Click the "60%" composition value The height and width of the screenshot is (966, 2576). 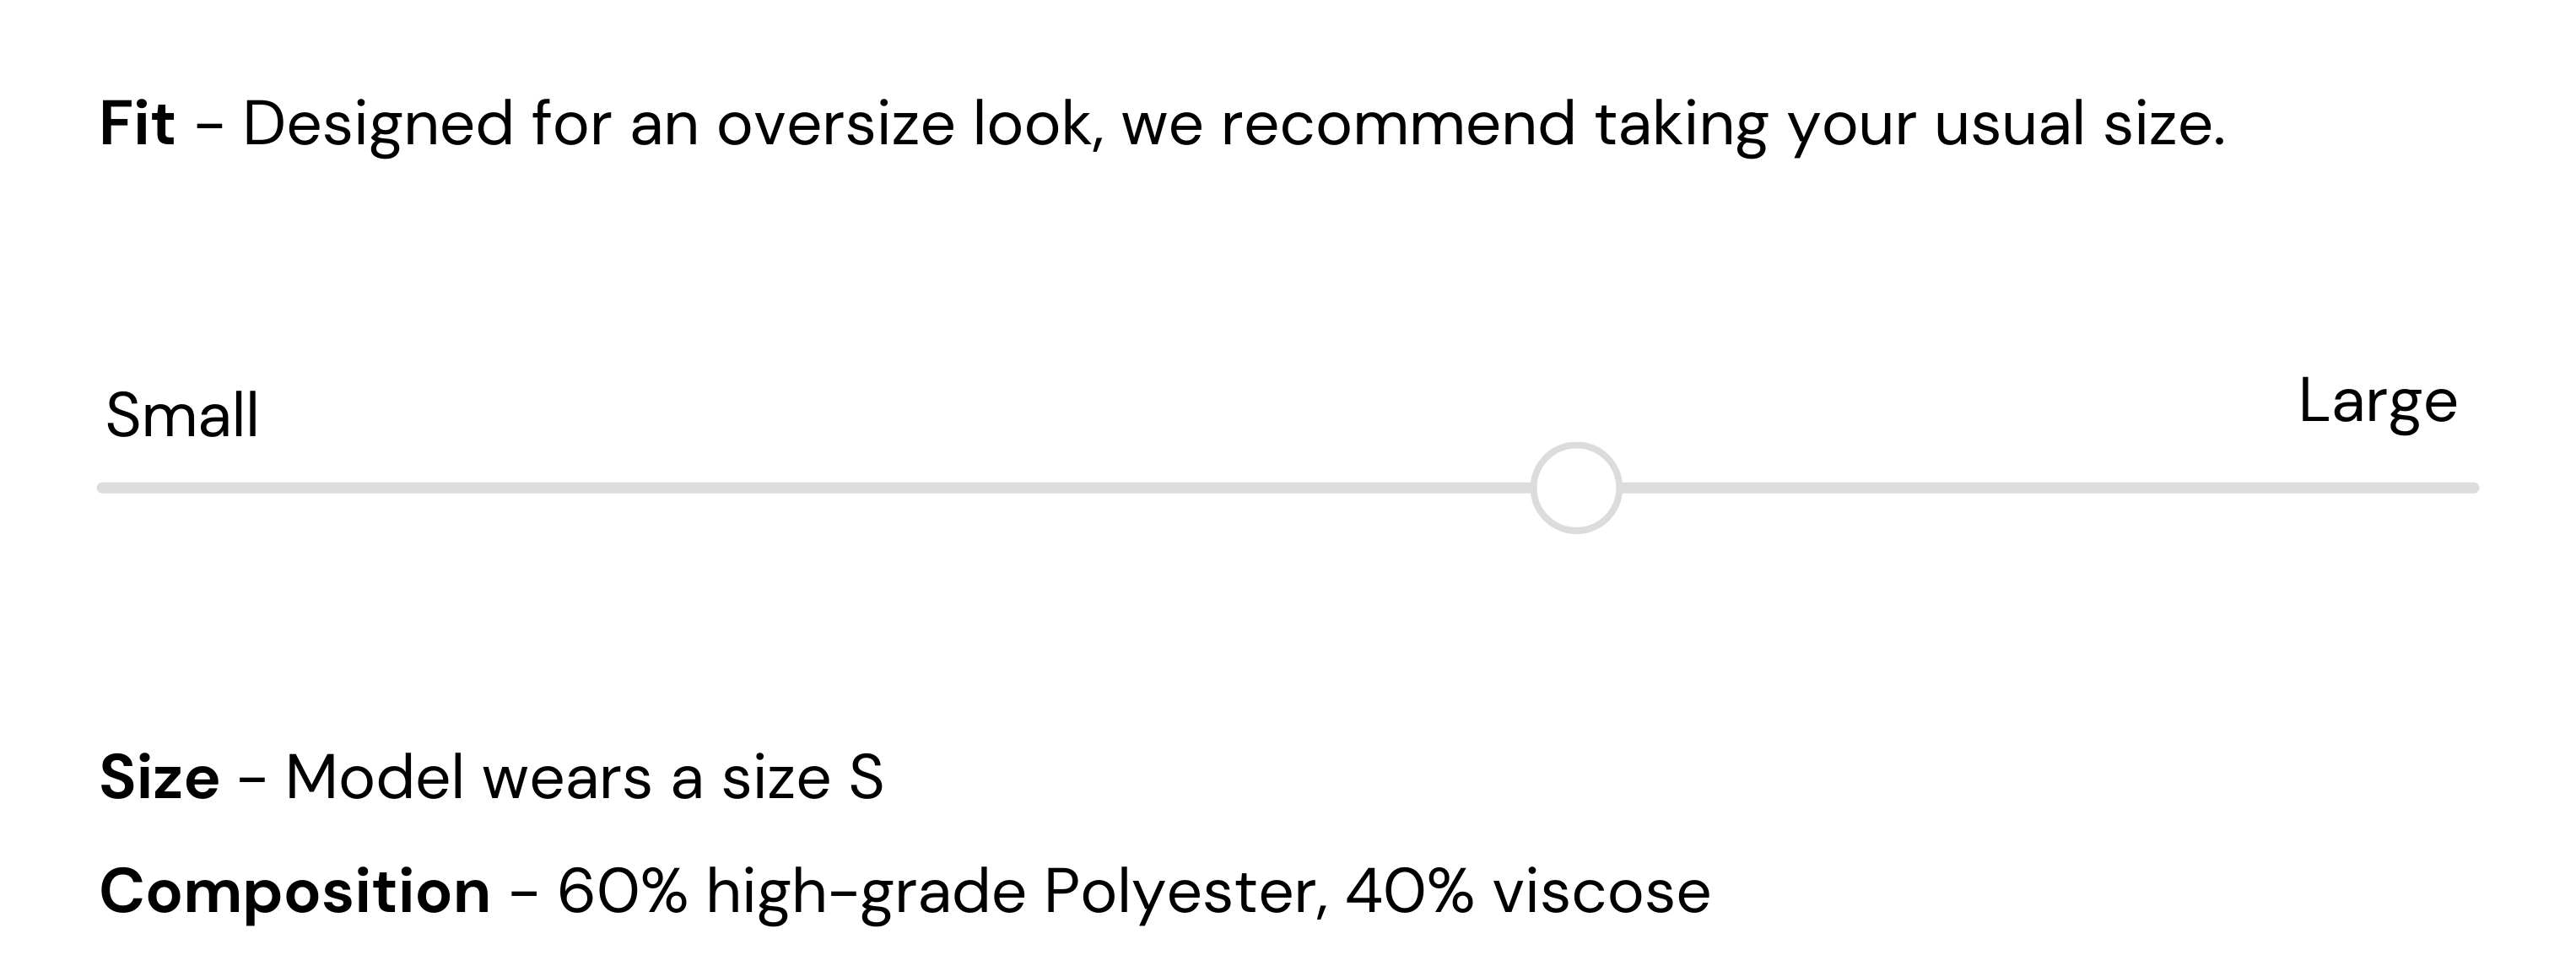pos(622,891)
